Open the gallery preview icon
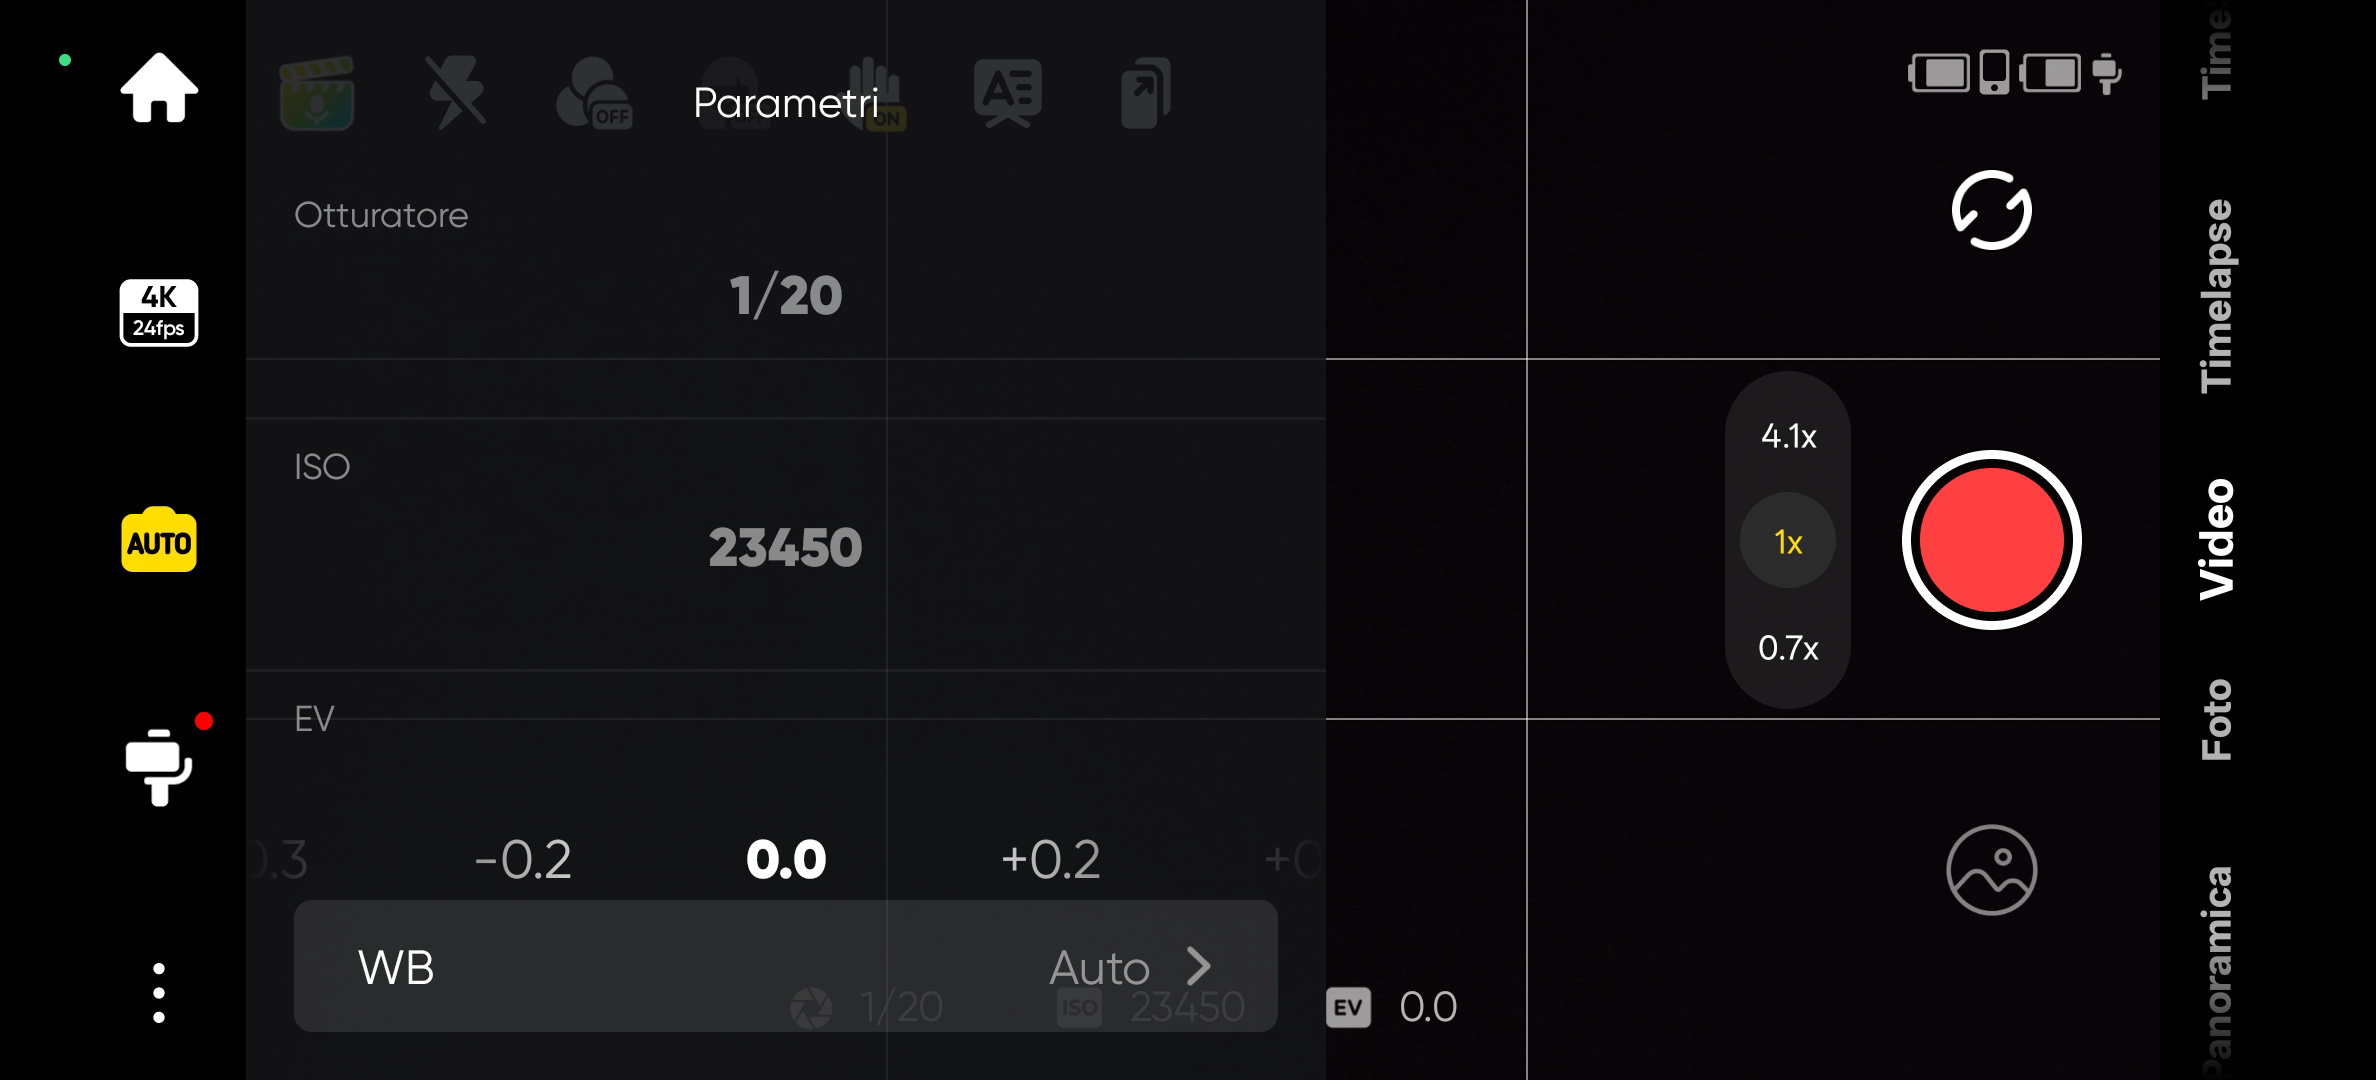2376x1080 pixels. [x=1989, y=868]
